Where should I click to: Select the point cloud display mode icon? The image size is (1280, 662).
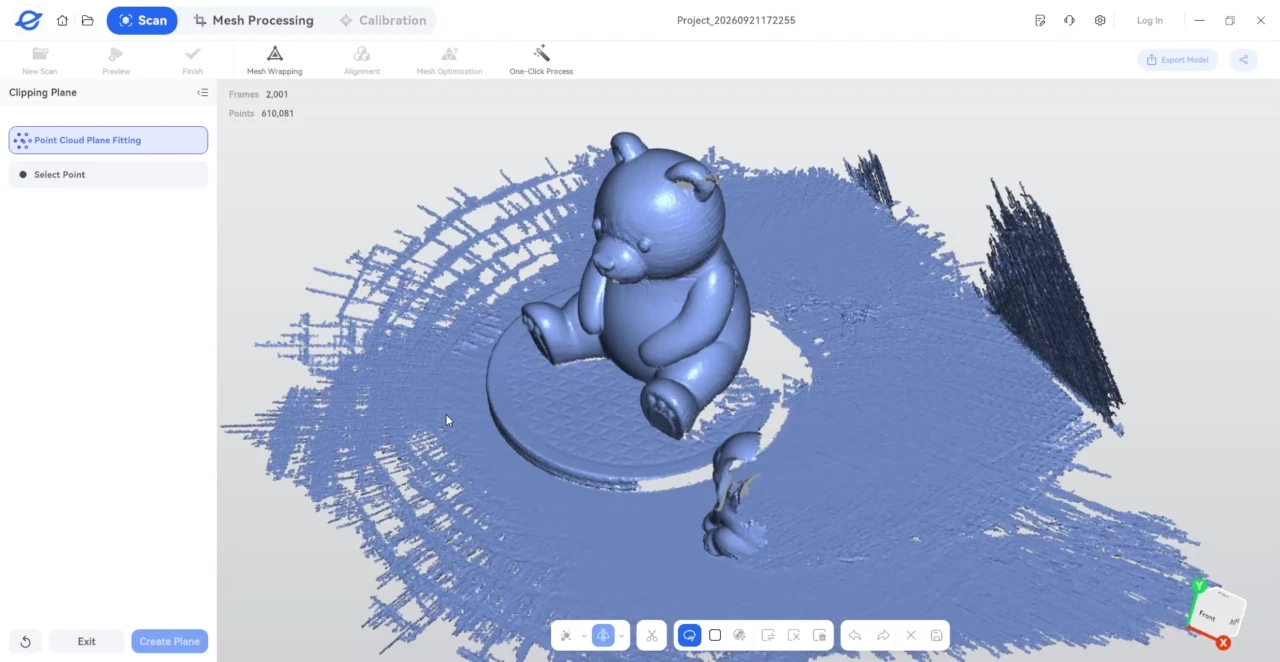566,636
